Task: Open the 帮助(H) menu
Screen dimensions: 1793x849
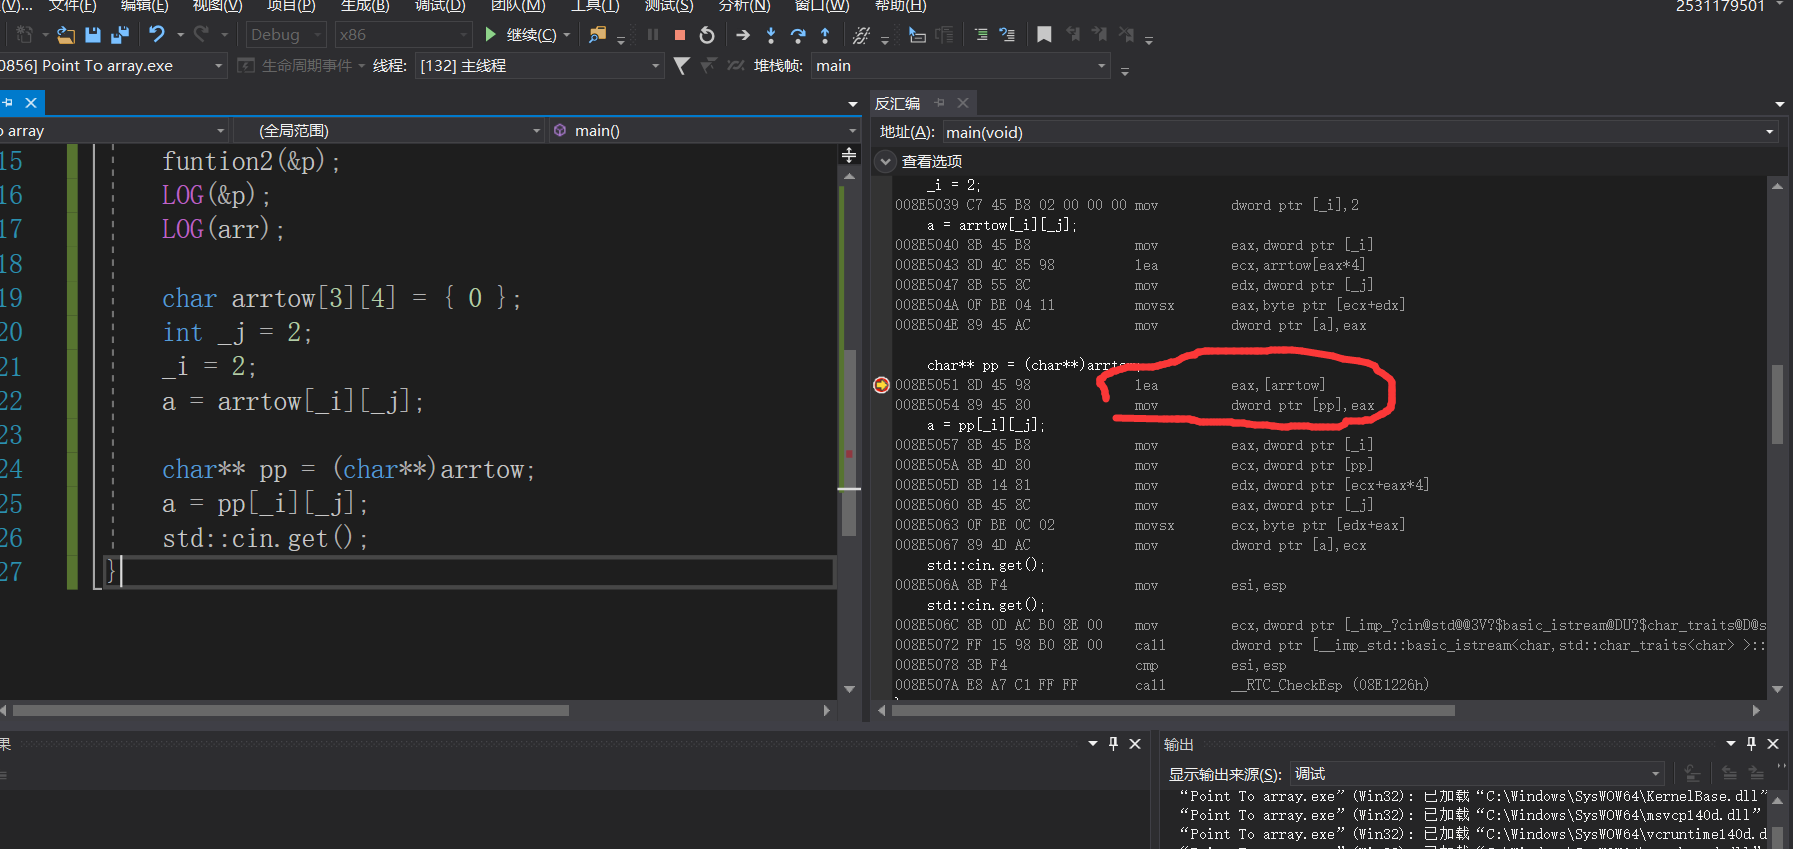Action: coord(900,6)
